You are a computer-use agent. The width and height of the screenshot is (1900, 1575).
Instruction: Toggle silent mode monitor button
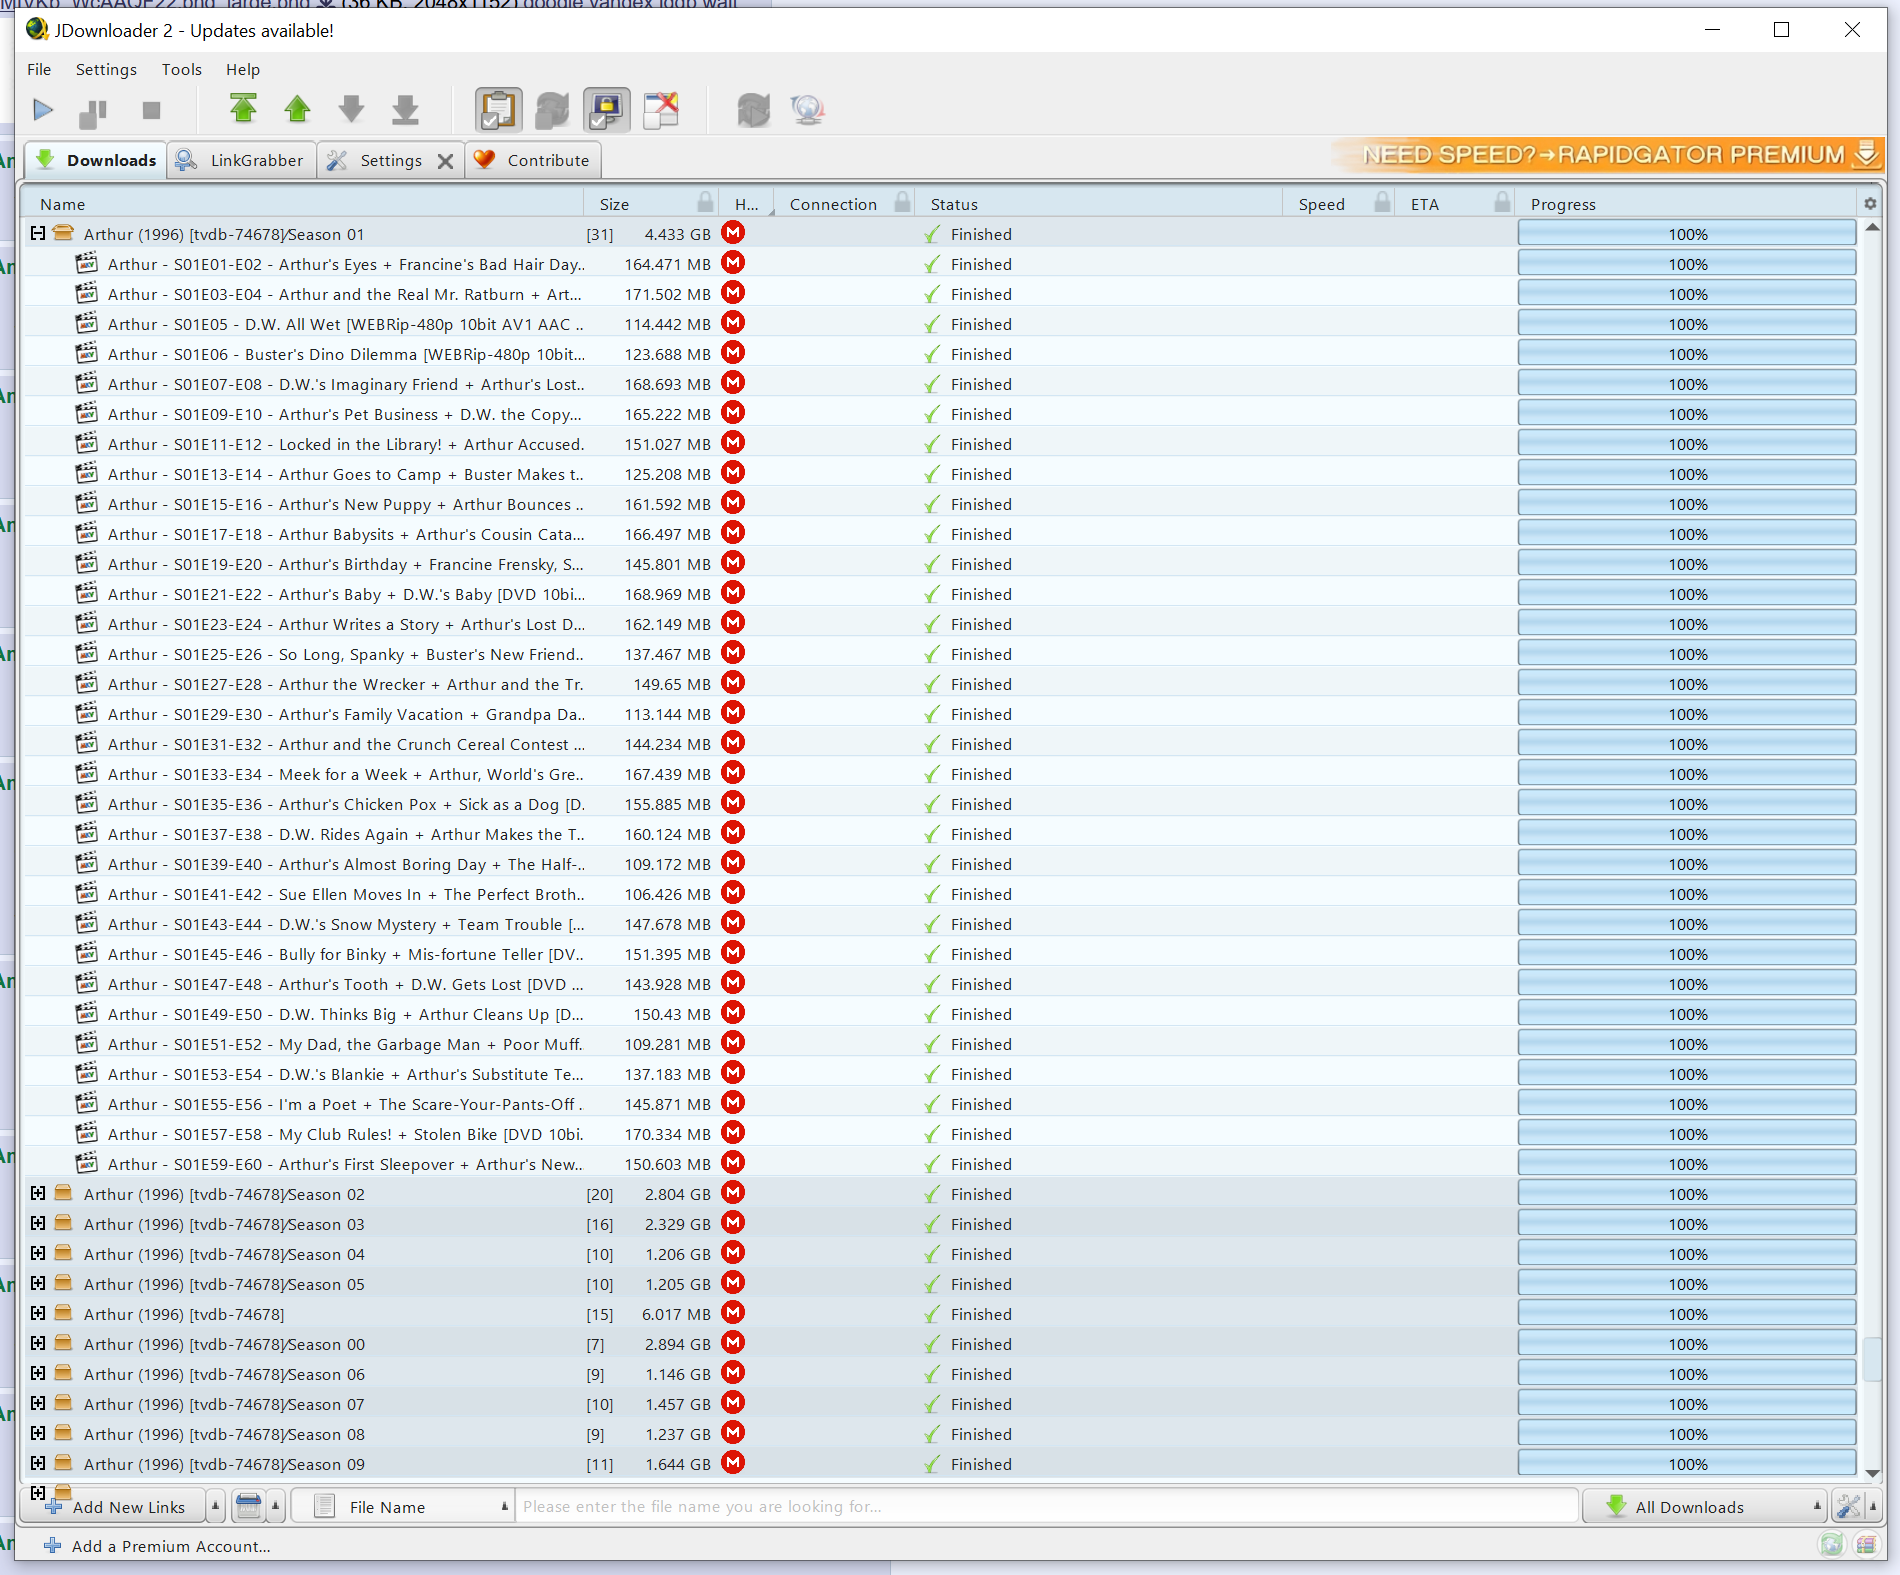[x=606, y=110]
